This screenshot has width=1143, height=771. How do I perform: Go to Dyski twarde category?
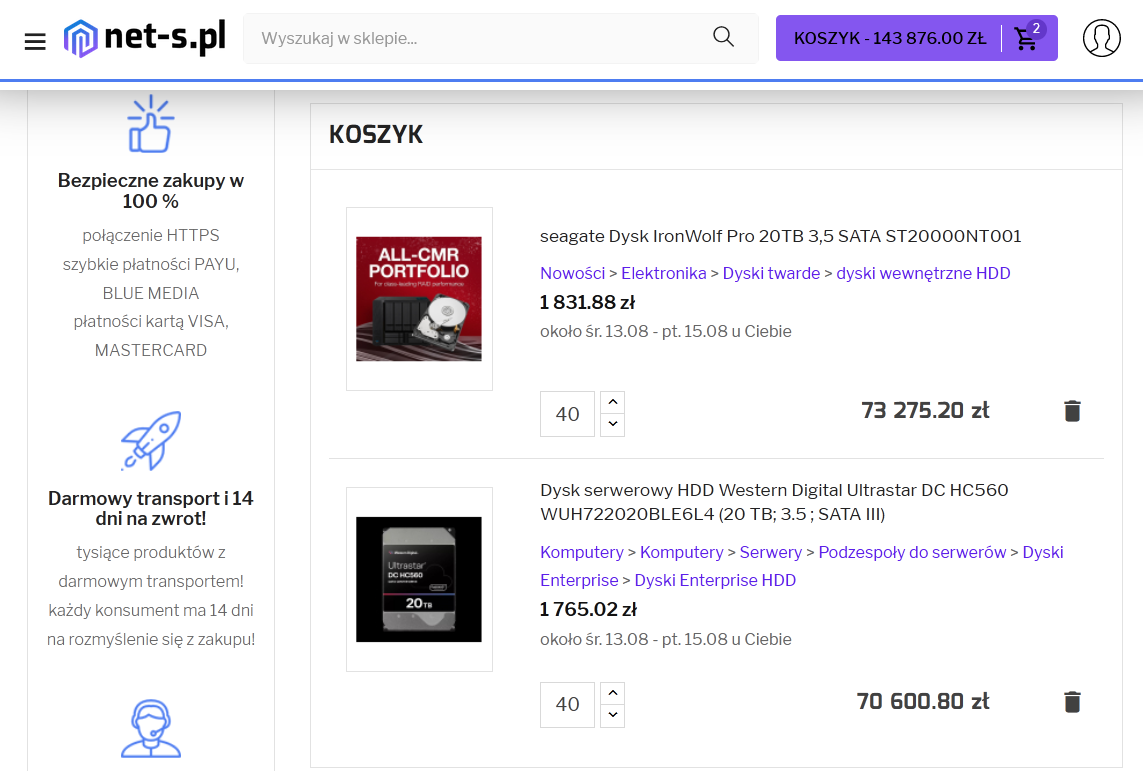tap(771, 273)
